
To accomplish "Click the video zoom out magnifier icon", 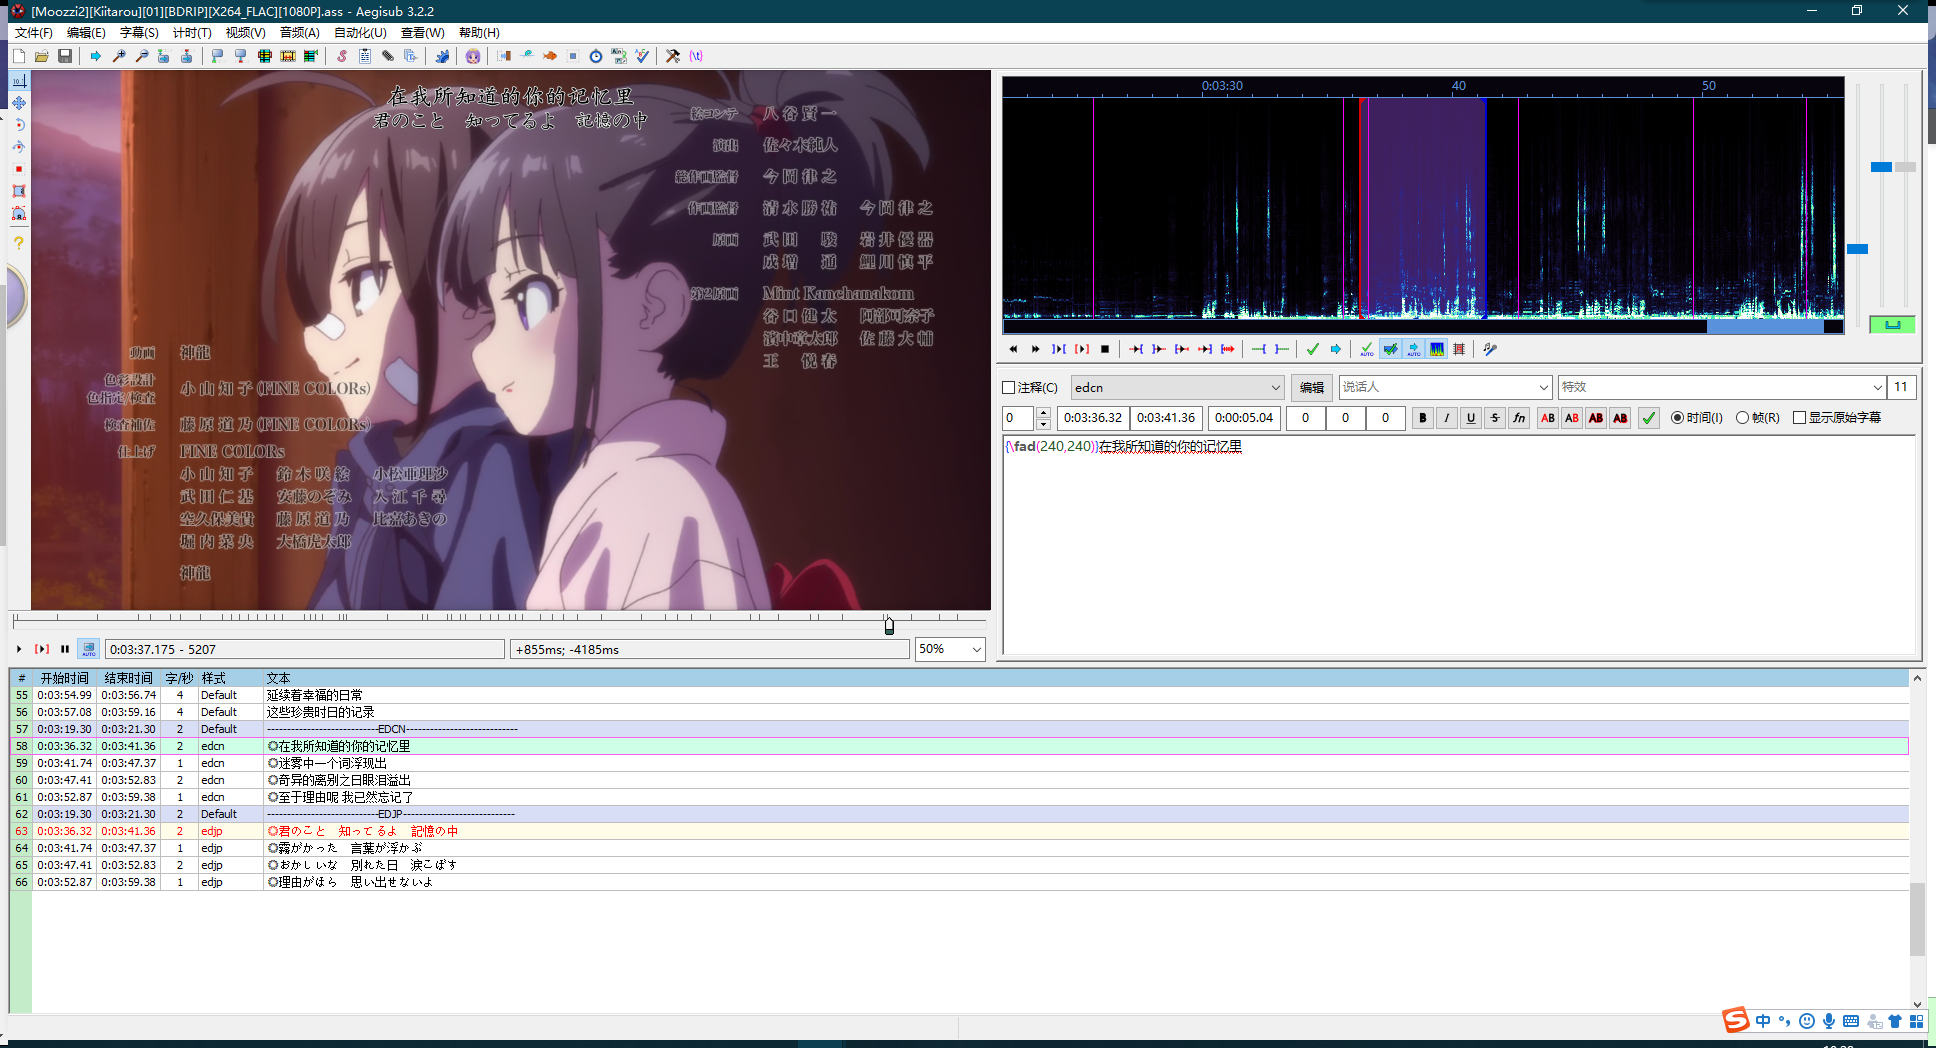I will 142,56.
